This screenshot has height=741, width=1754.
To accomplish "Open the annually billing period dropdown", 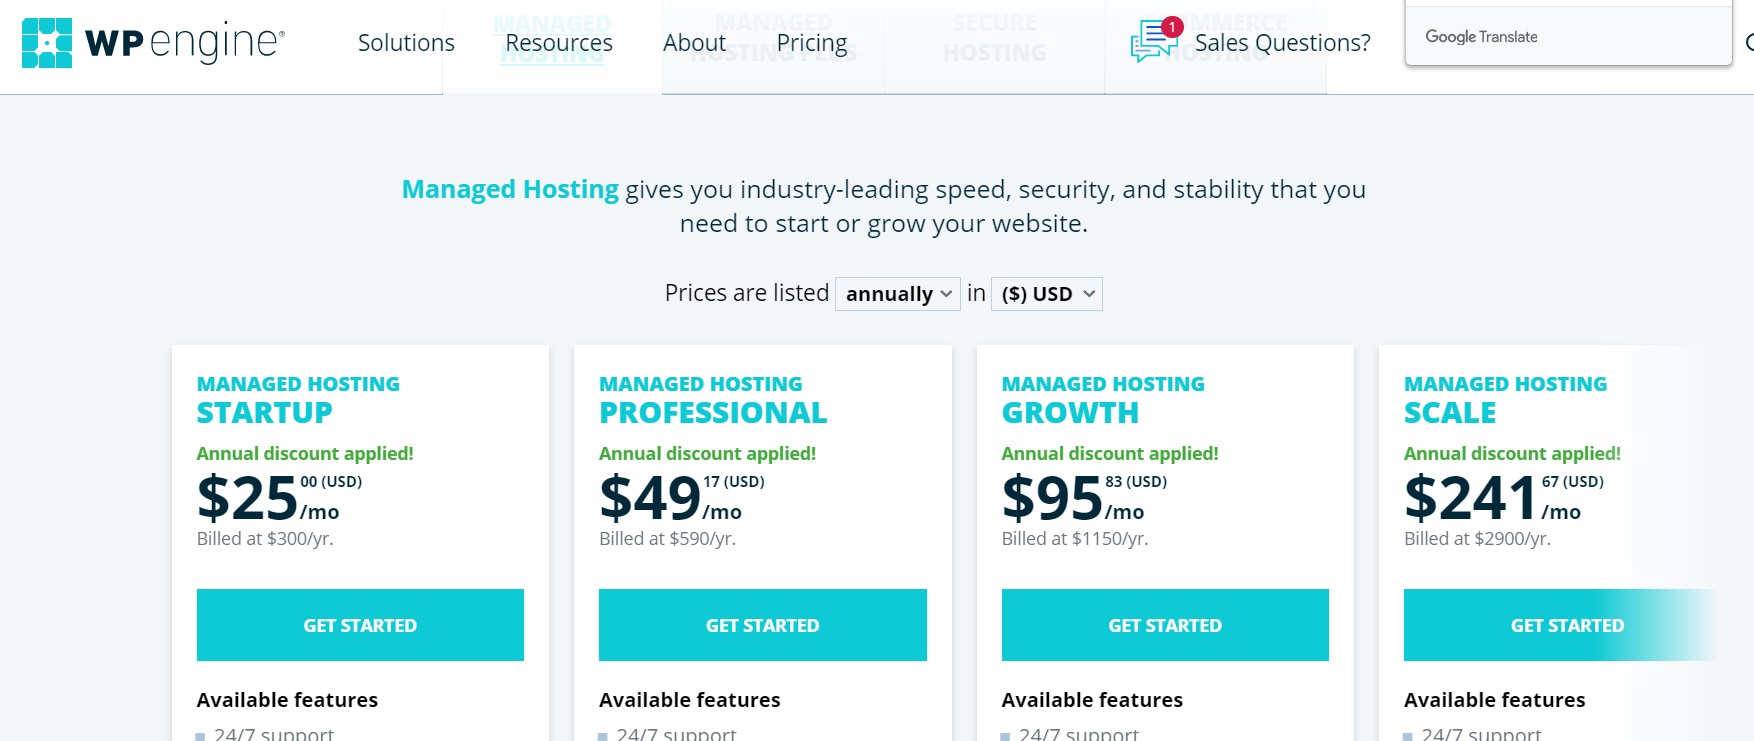I will click(898, 294).
